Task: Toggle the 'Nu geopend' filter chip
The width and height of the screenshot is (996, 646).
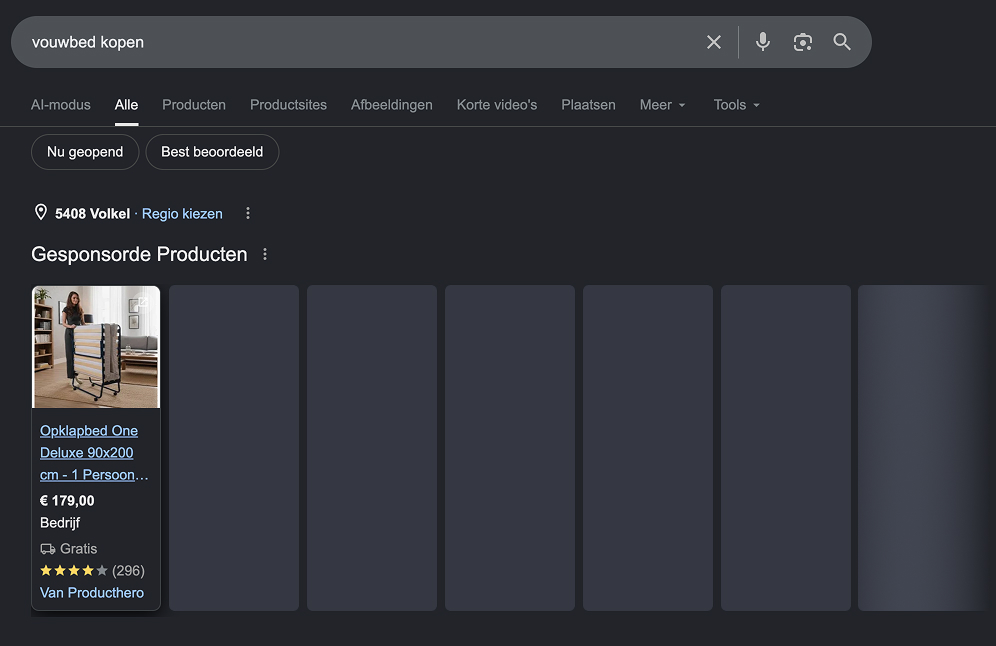Action: pos(85,152)
